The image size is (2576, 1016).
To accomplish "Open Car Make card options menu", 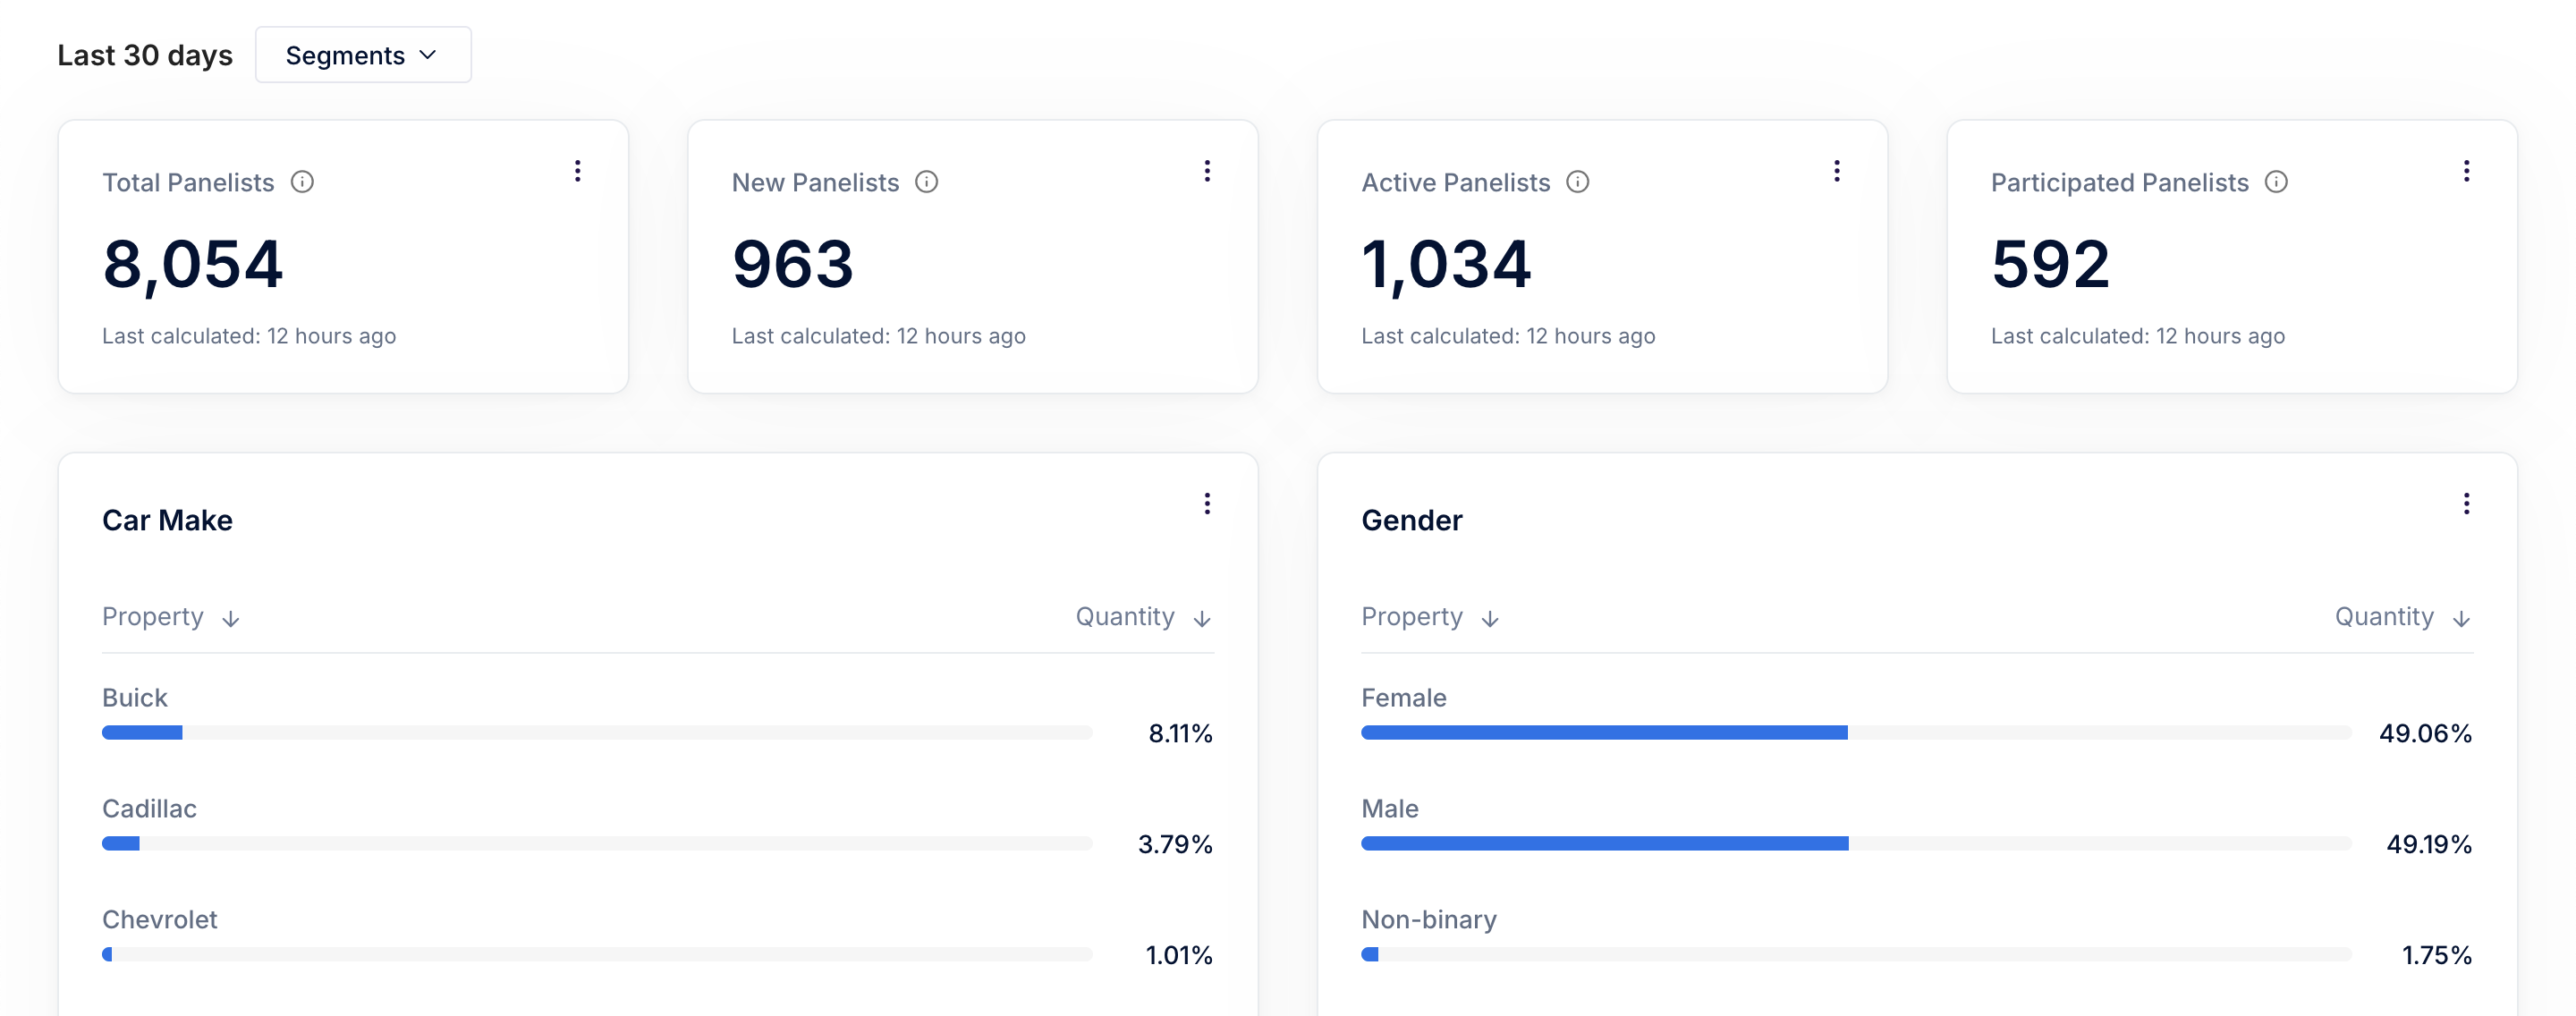I will point(1207,504).
